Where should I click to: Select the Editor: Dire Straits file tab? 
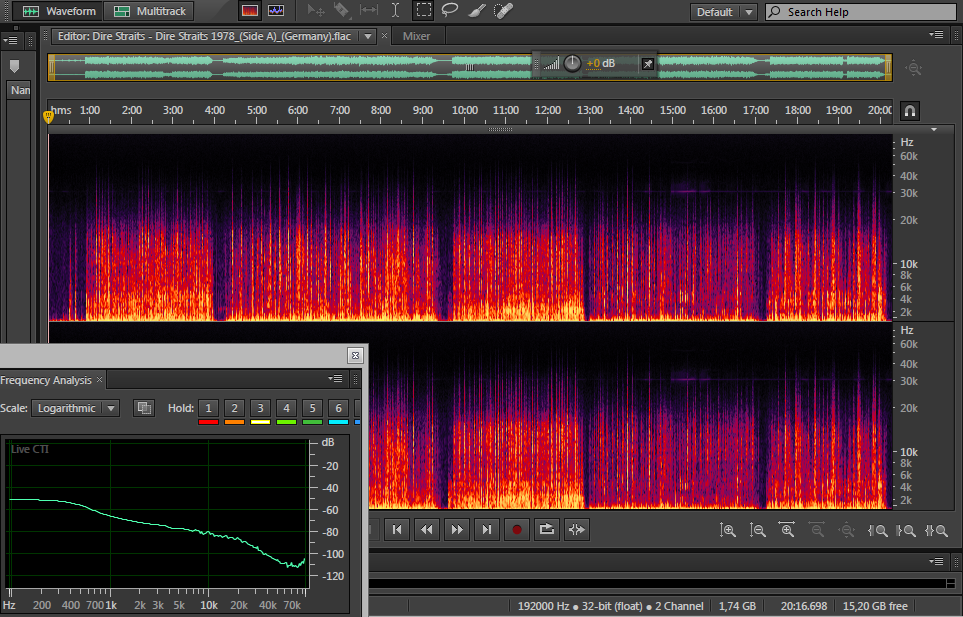click(205, 36)
